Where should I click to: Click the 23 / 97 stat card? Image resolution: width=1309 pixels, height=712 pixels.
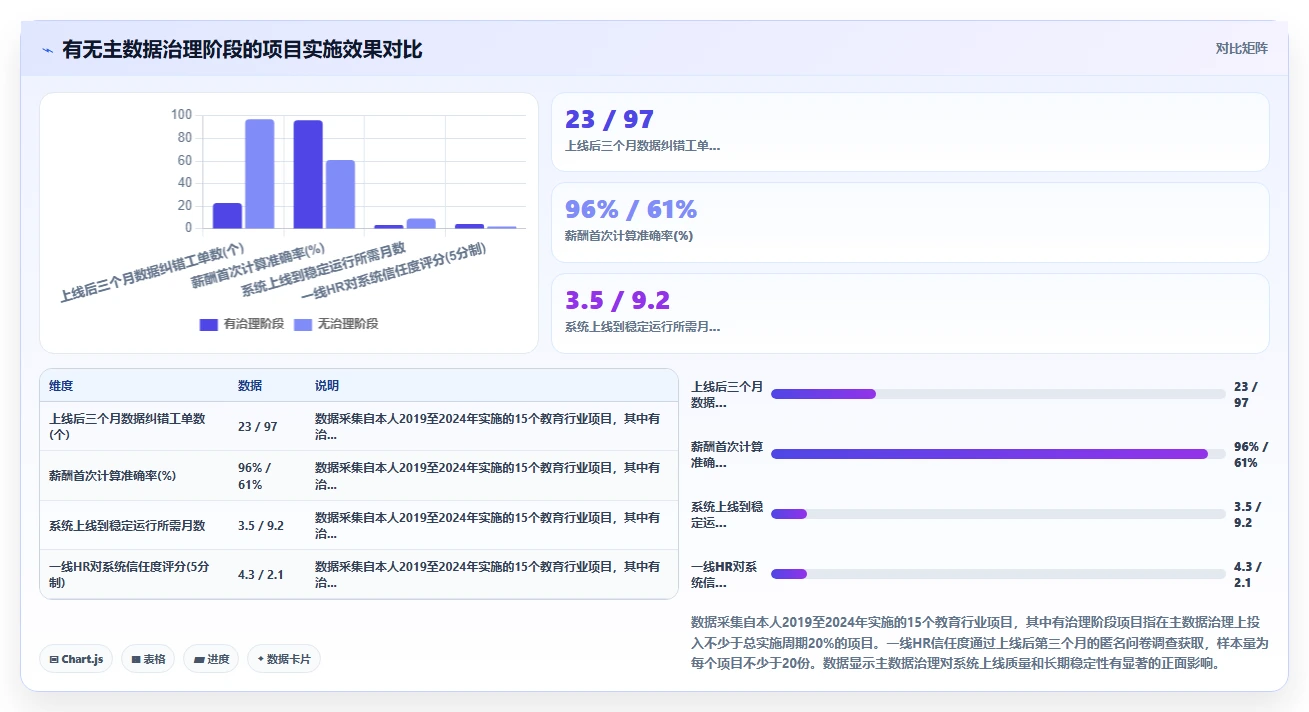910,132
